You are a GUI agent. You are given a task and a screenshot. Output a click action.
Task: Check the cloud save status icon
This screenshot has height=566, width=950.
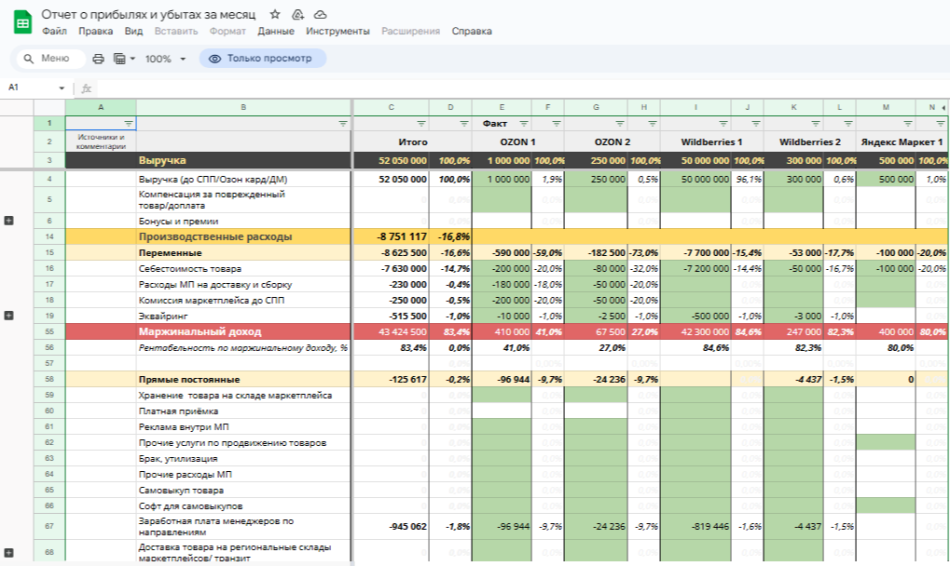320,15
